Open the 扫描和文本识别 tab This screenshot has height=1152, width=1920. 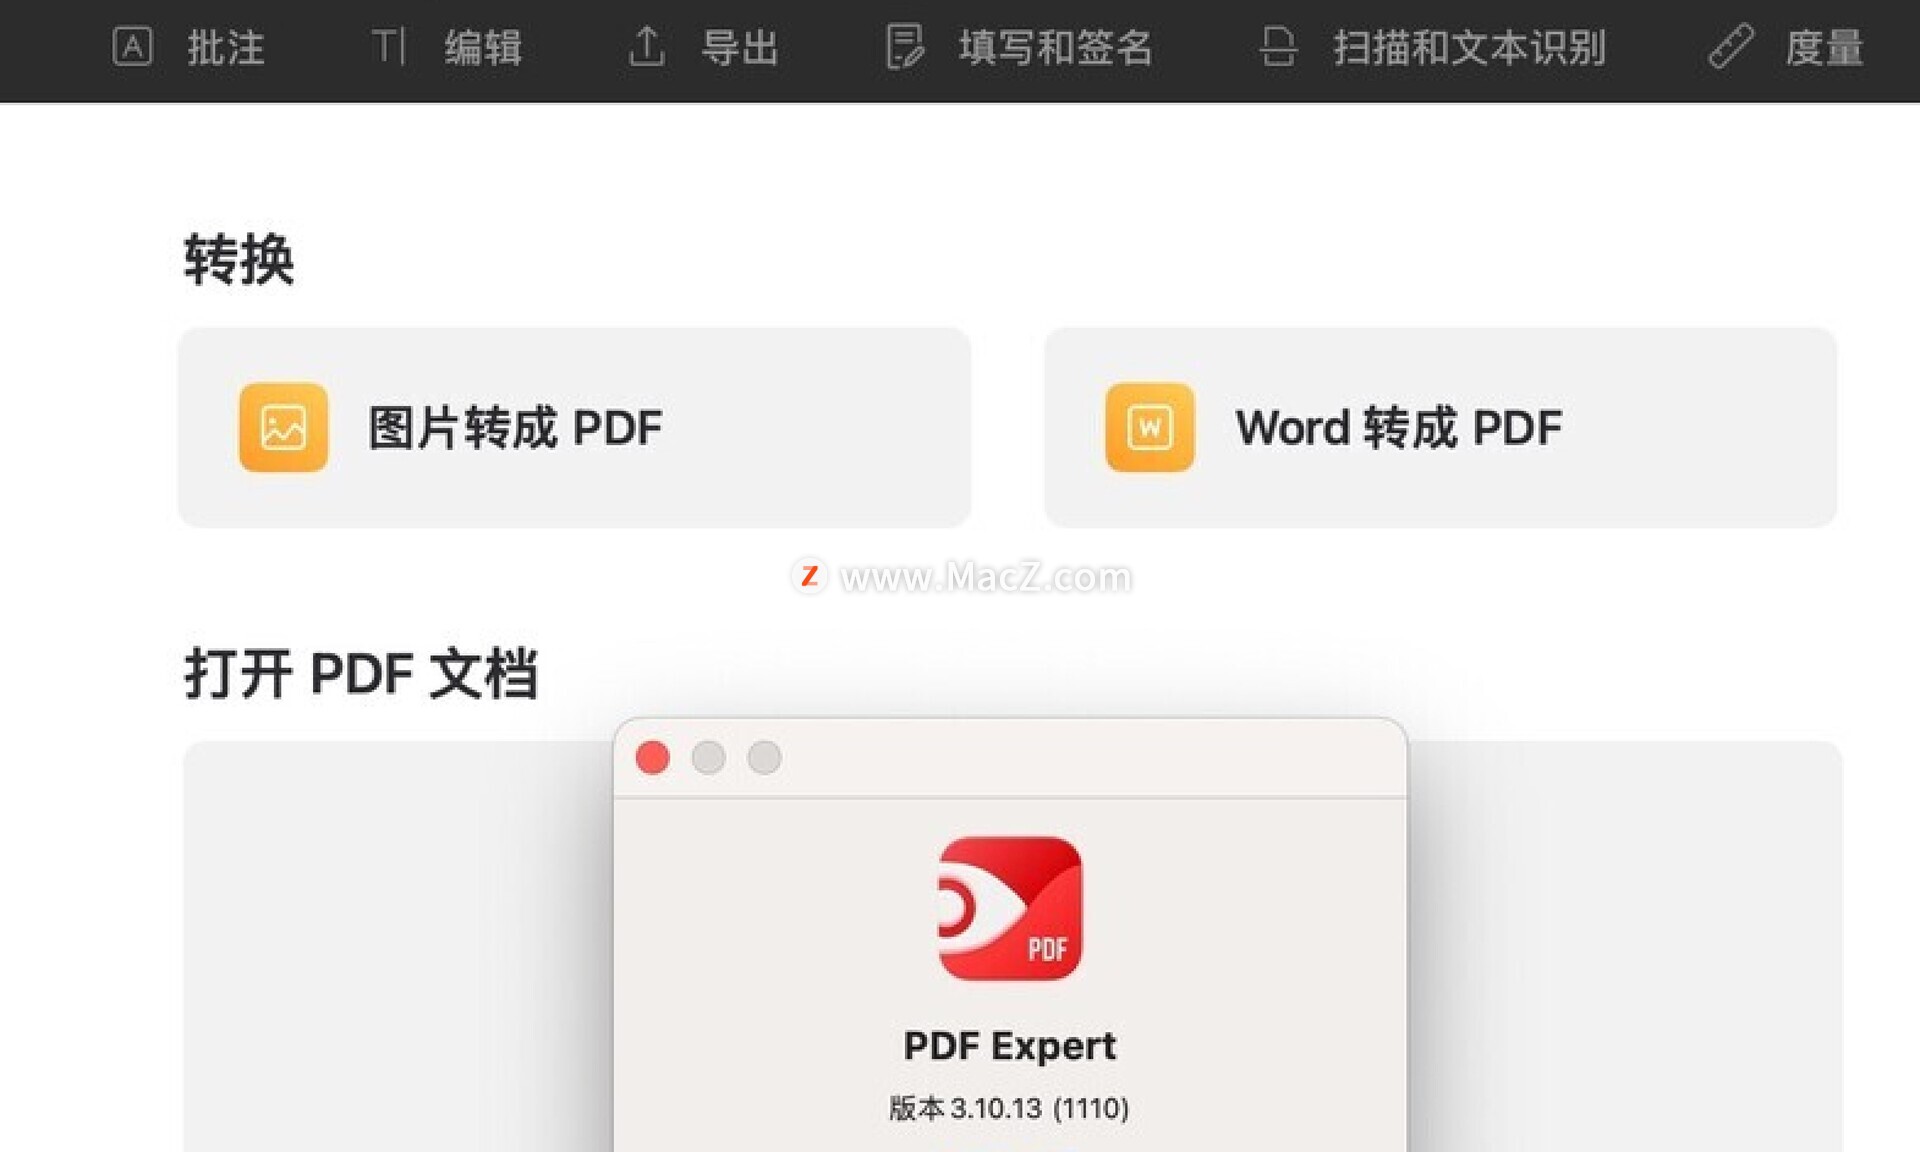tap(1470, 47)
